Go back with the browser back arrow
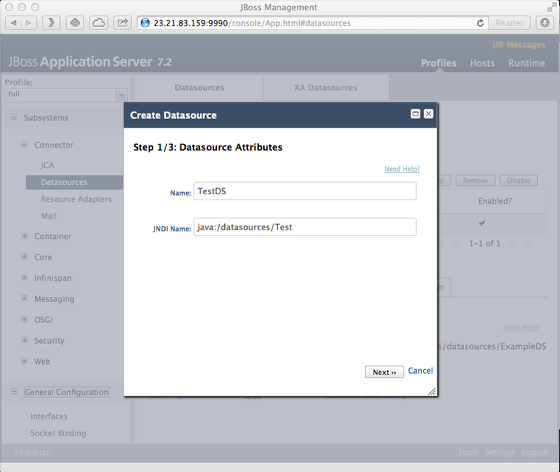Image resolution: width=560 pixels, height=472 pixels. (14, 23)
